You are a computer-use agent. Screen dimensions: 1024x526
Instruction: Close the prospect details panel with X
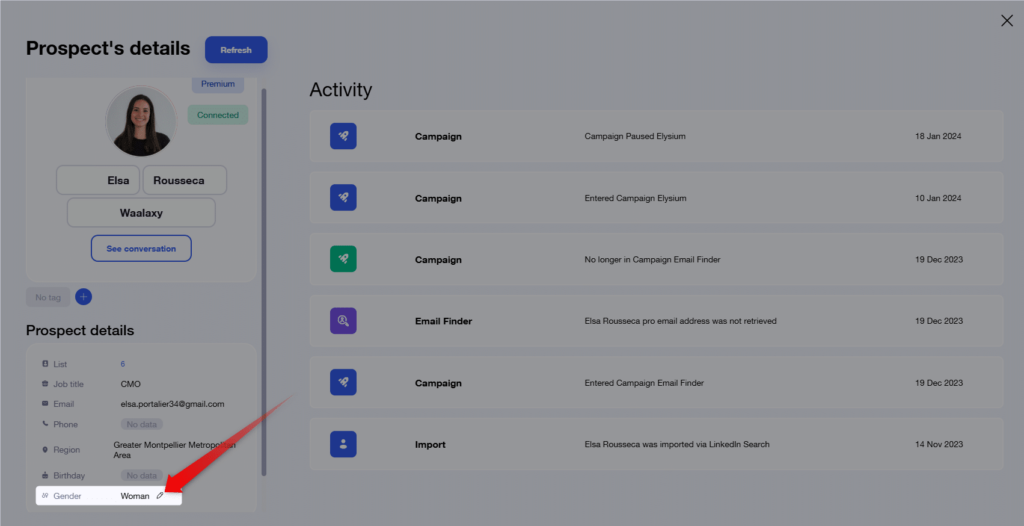[x=1007, y=21]
